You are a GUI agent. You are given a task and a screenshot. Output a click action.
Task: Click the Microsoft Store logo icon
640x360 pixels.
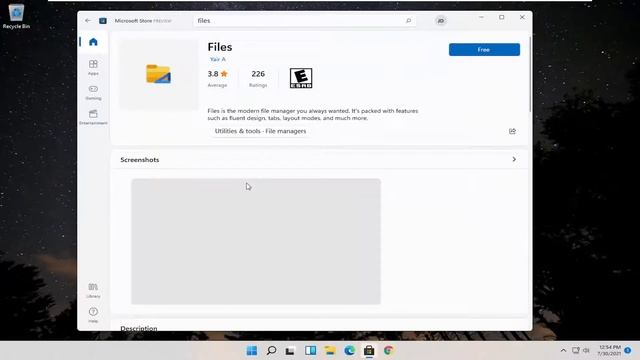click(x=103, y=20)
